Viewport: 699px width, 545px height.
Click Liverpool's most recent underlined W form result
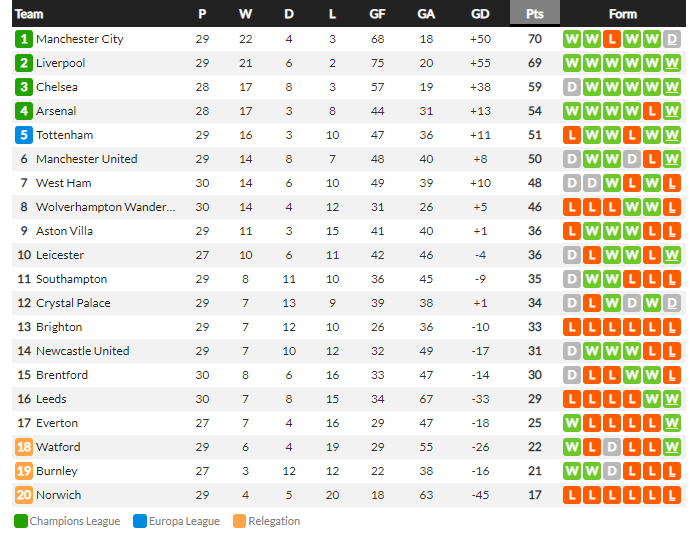point(672,63)
